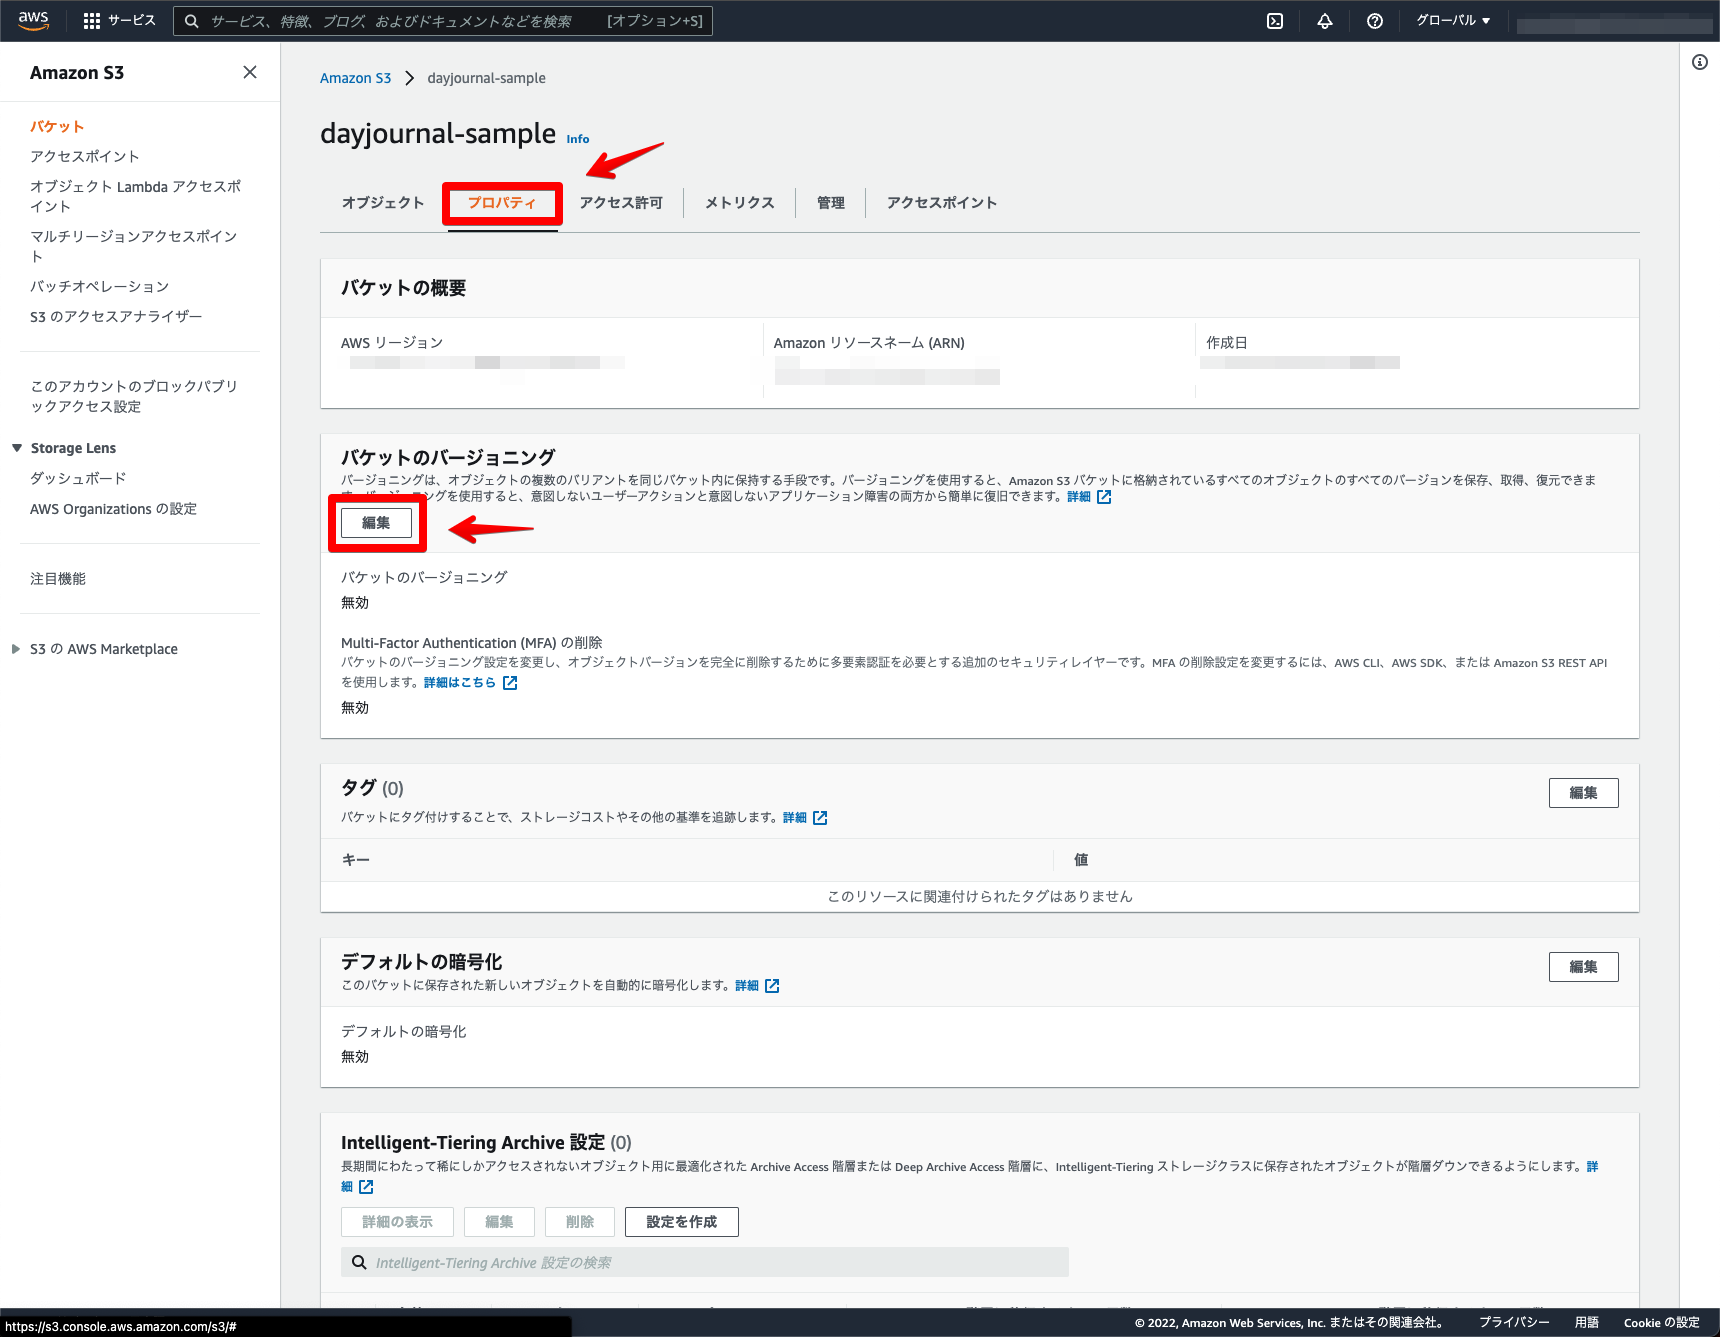Open the CloudShell icon in top bar
The image size is (1720, 1337).
[x=1275, y=21]
